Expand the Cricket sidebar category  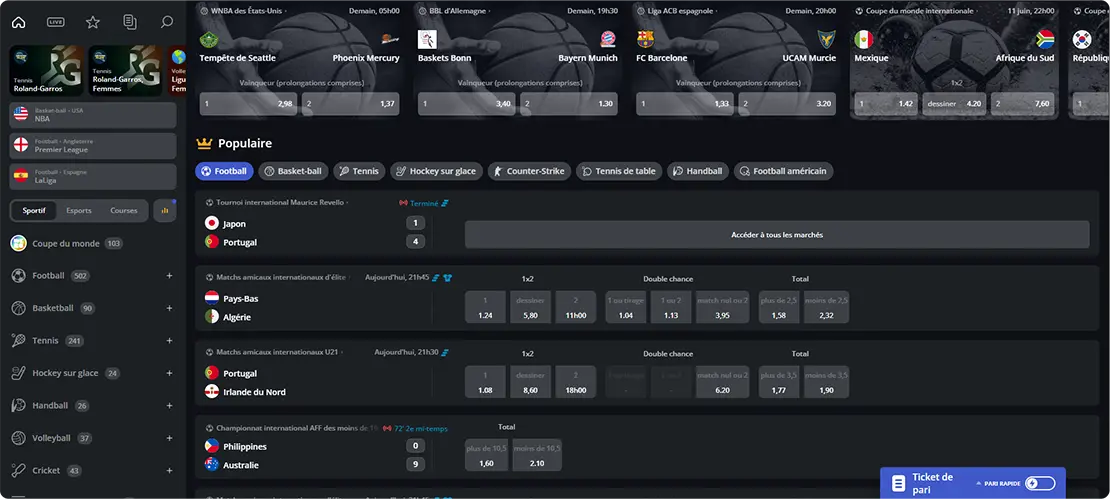[169, 471]
